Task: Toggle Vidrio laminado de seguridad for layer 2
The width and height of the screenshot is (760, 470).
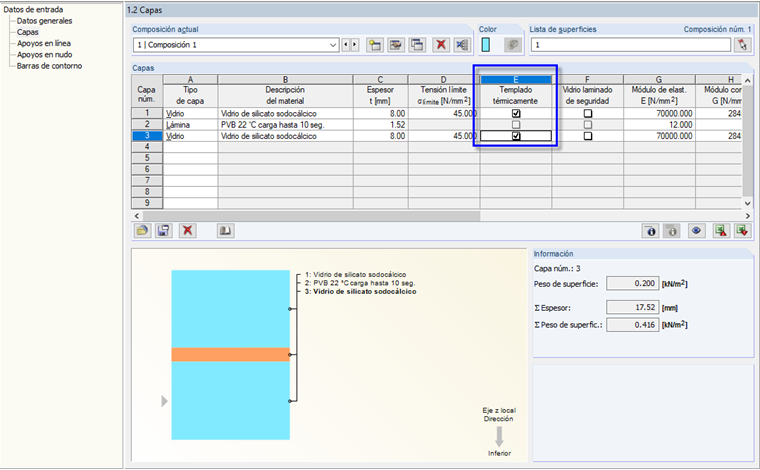Action: (x=588, y=125)
